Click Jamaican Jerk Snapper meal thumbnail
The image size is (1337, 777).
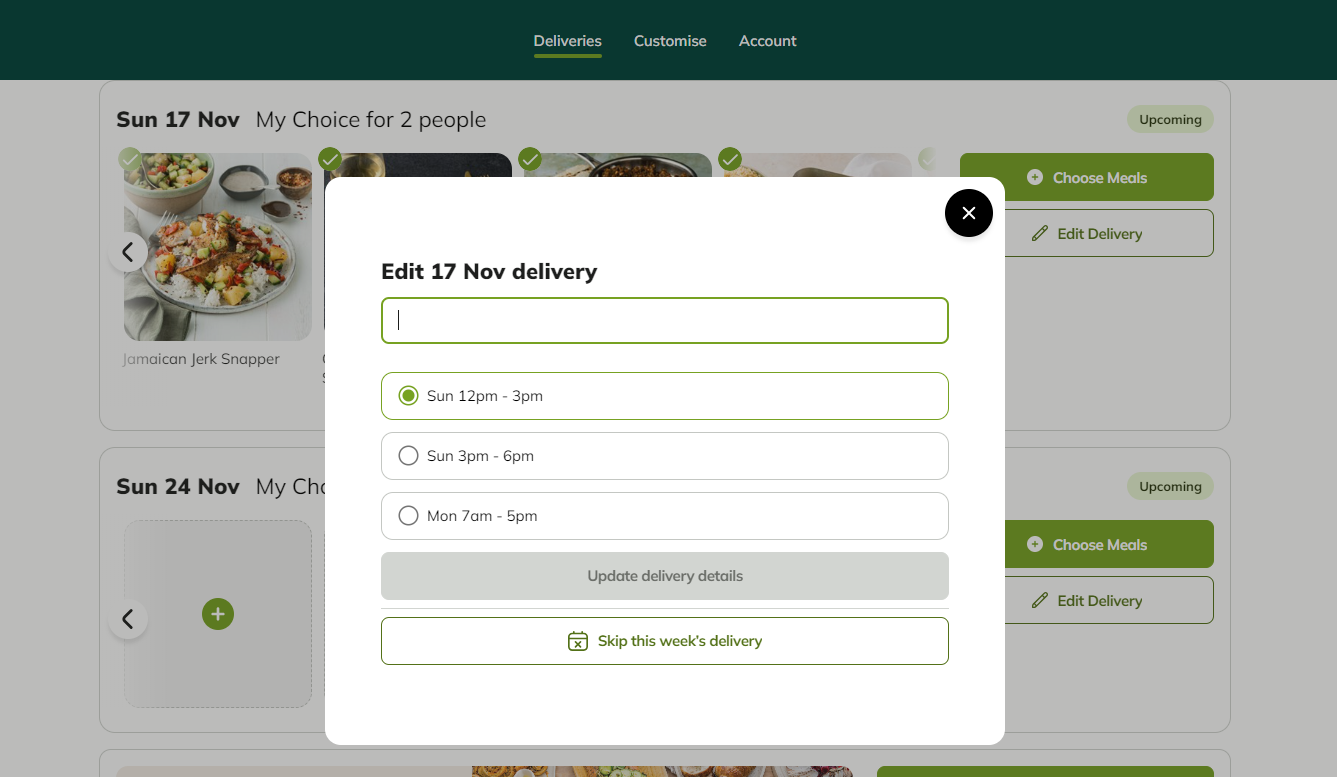(x=218, y=247)
